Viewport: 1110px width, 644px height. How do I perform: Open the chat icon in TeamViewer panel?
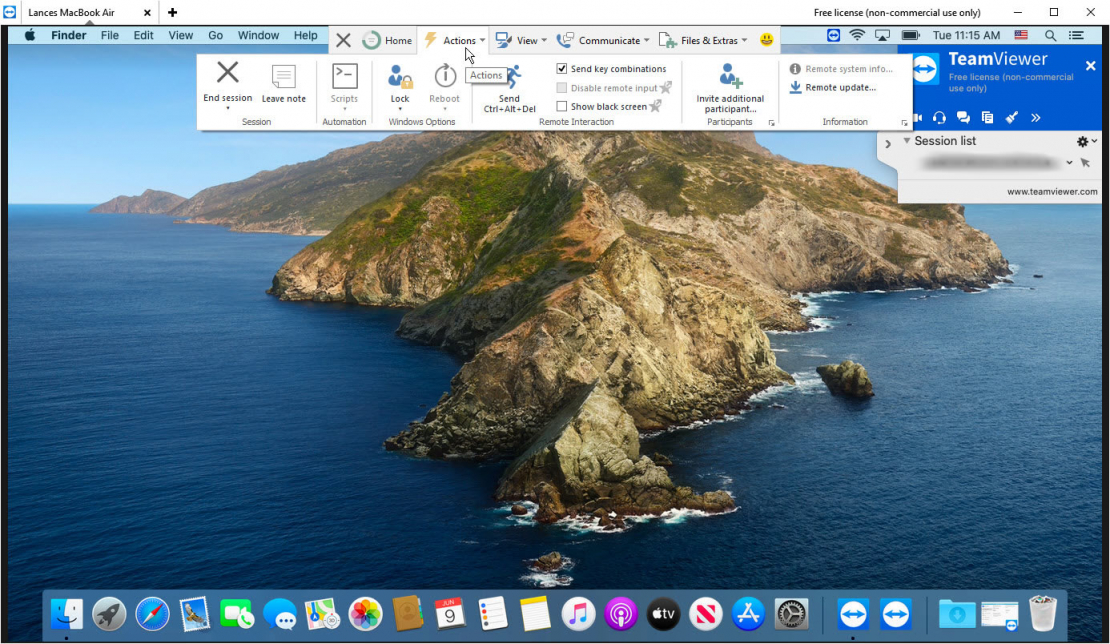[962, 117]
